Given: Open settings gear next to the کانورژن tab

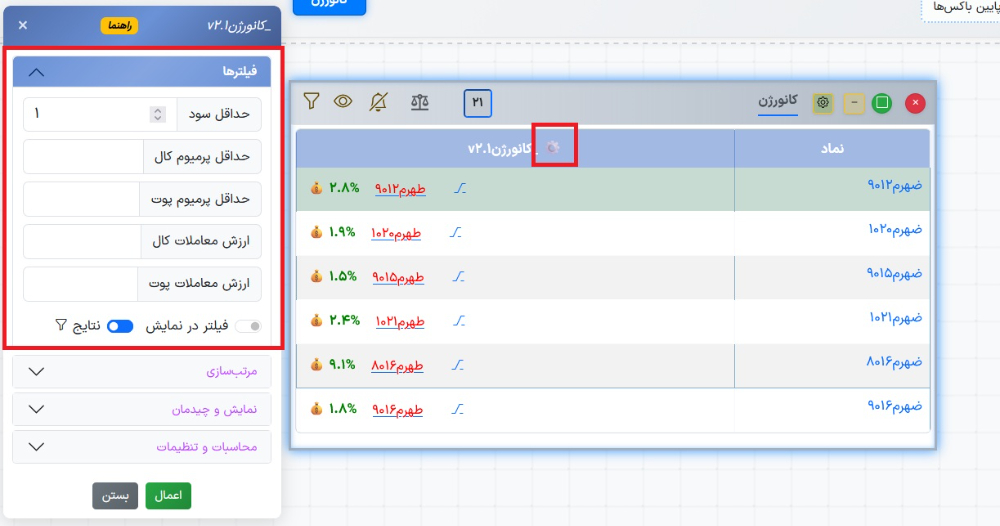Looking at the screenshot, I should 823,102.
